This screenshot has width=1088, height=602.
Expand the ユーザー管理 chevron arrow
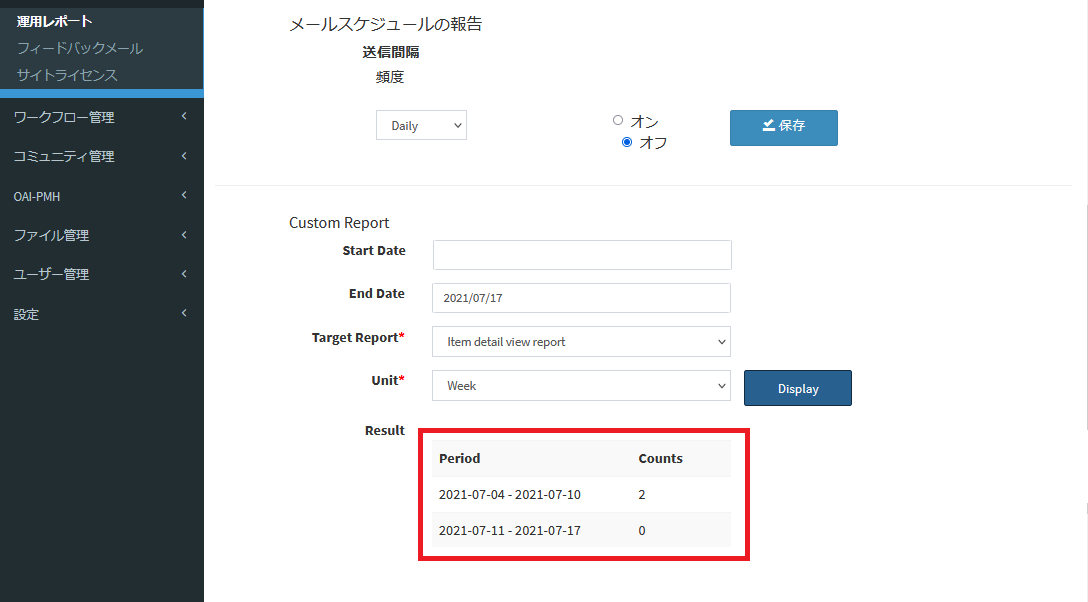tap(184, 274)
